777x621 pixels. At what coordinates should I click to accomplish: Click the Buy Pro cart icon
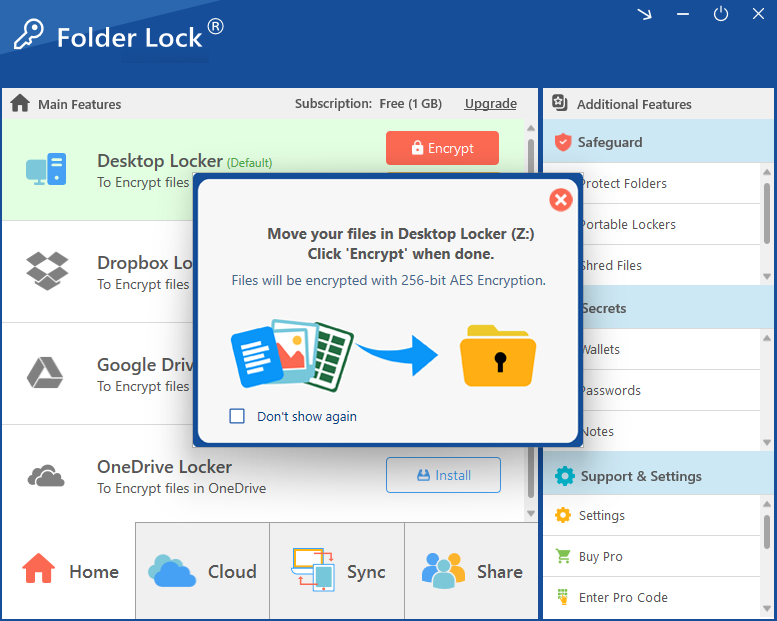(x=563, y=556)
